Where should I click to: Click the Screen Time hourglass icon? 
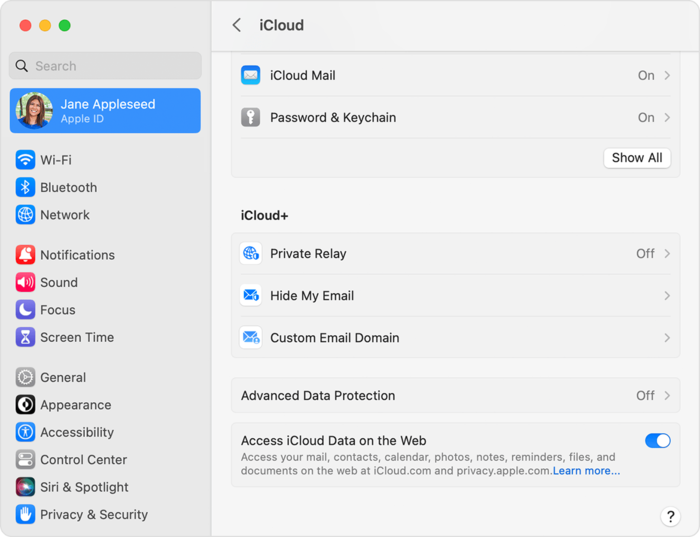click(25, 337)
